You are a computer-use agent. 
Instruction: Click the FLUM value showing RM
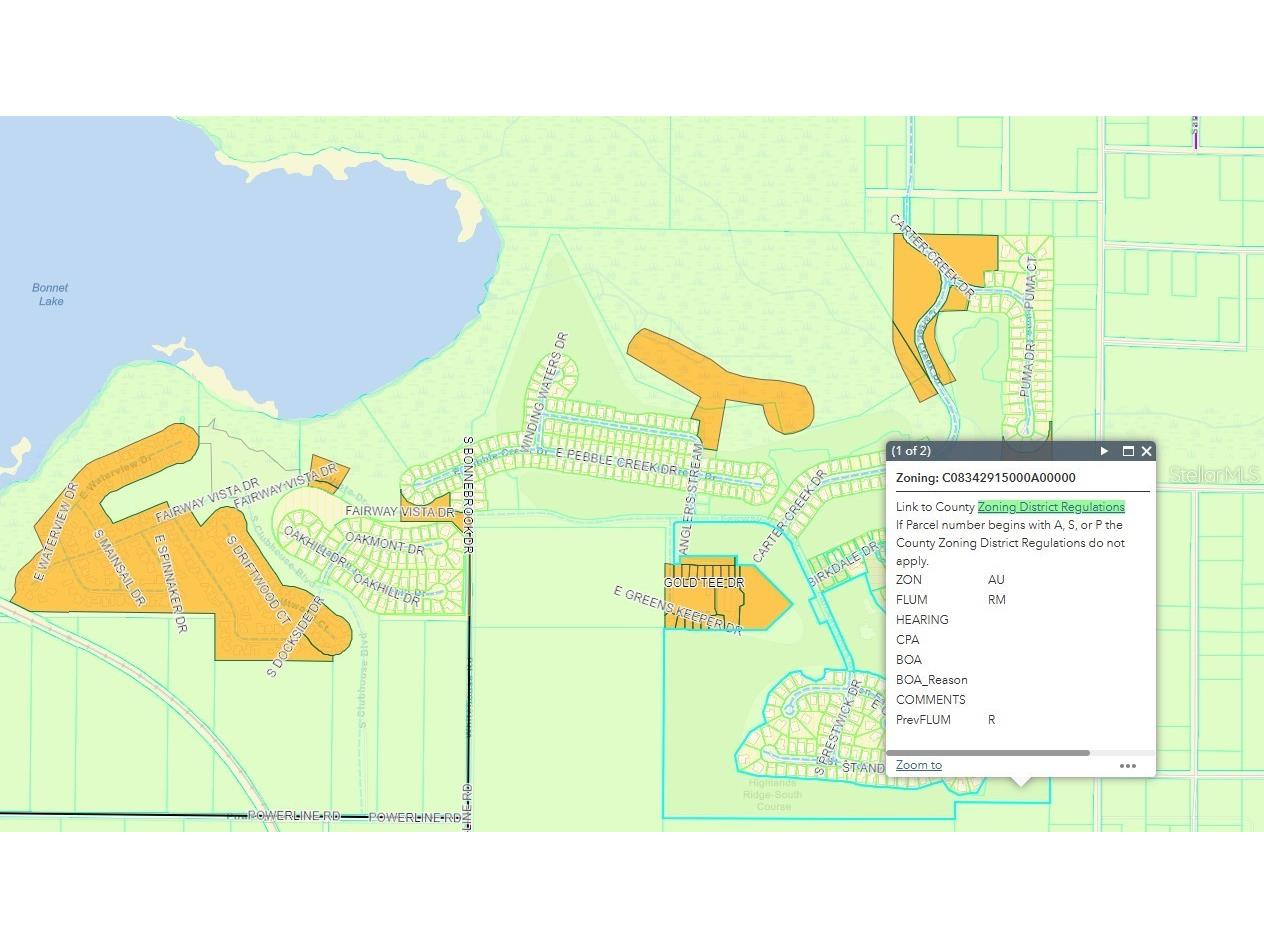coord(995,599)
